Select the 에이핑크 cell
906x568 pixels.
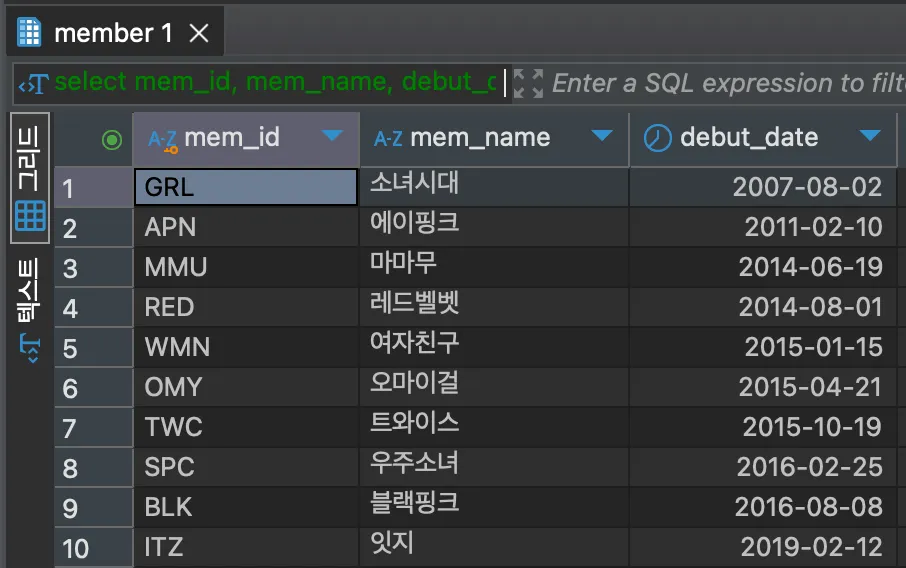coord(494,228)
